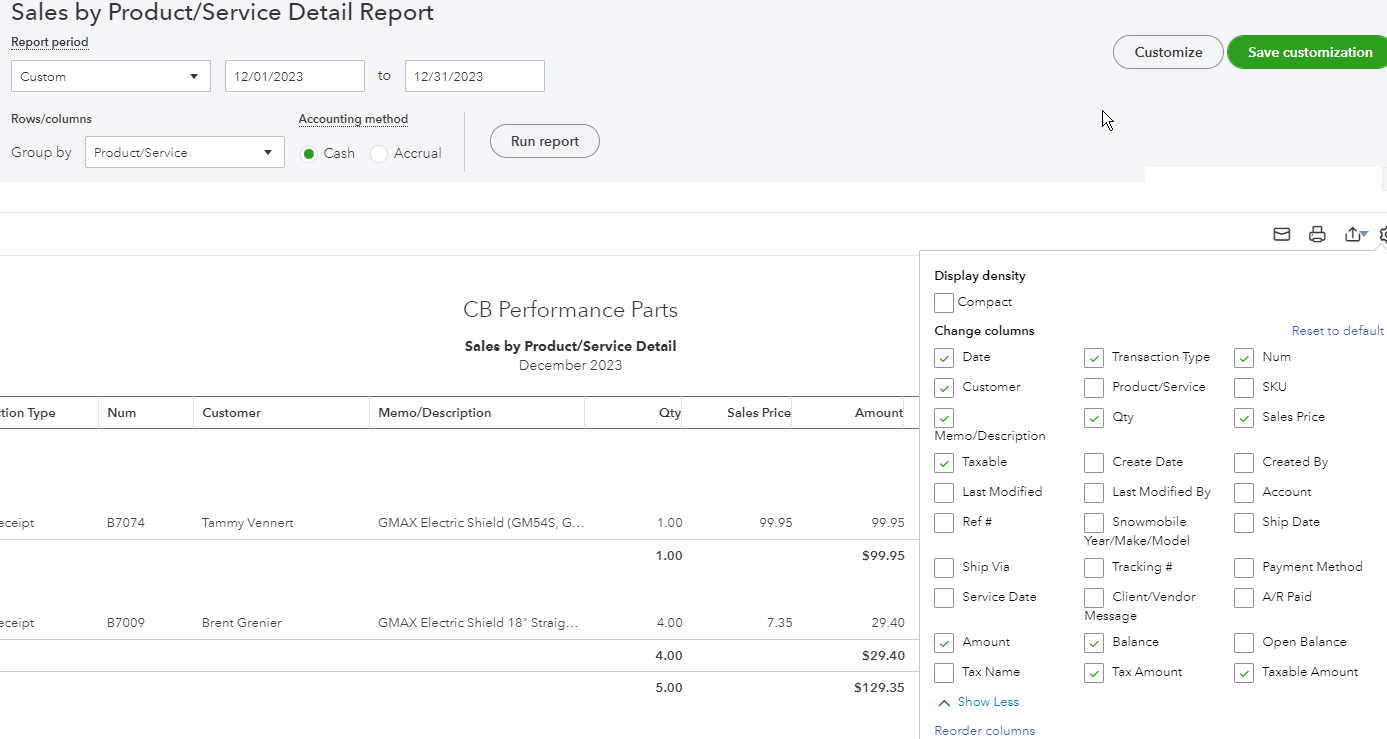Viewport: 1387px width, 739px height.
Task: Enable the SKU column
Action: point(1243,387)
